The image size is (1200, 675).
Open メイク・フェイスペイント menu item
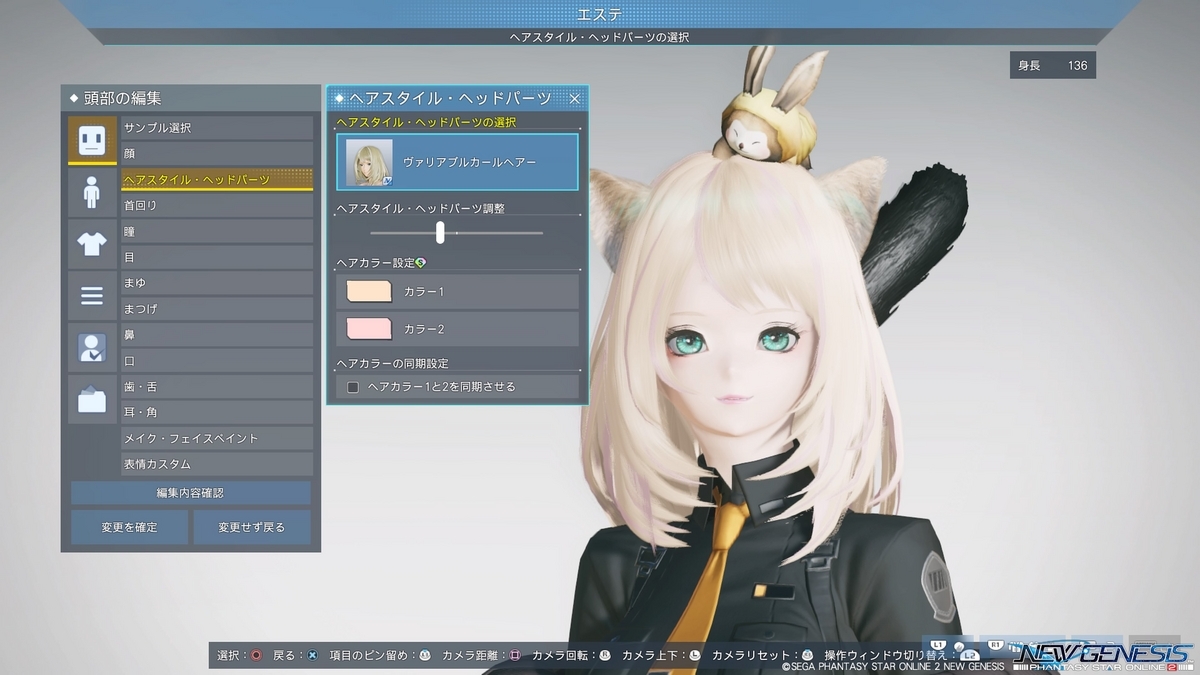click(217, 439)
